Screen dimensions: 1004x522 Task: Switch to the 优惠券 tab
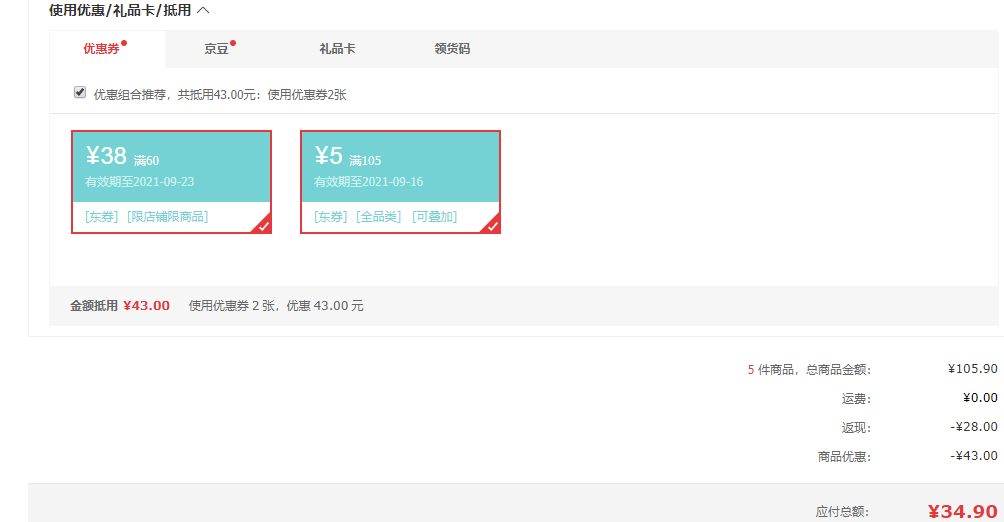[x=101, y=49]
